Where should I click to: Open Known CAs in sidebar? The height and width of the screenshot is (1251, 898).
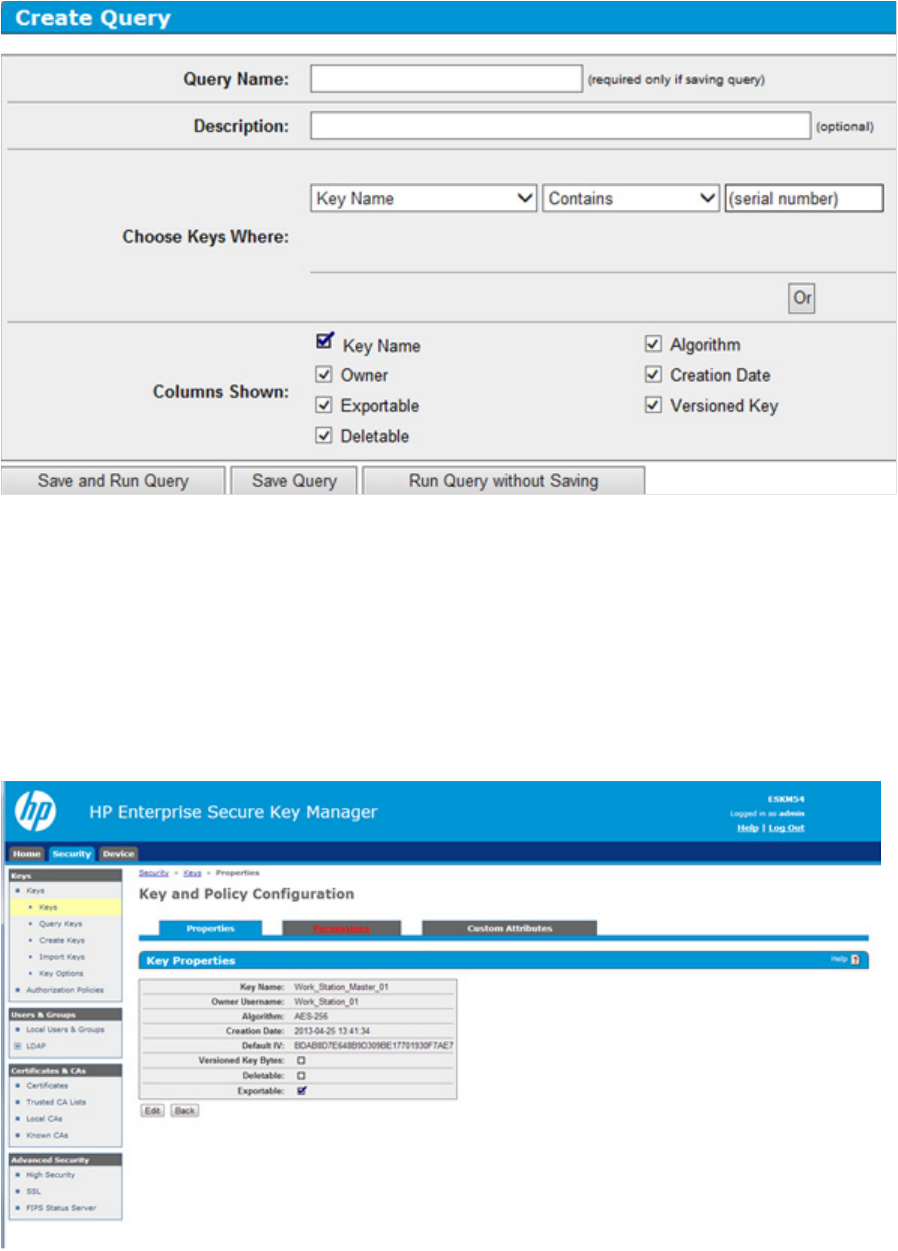pyautogui.click(x=45, y=1135)
